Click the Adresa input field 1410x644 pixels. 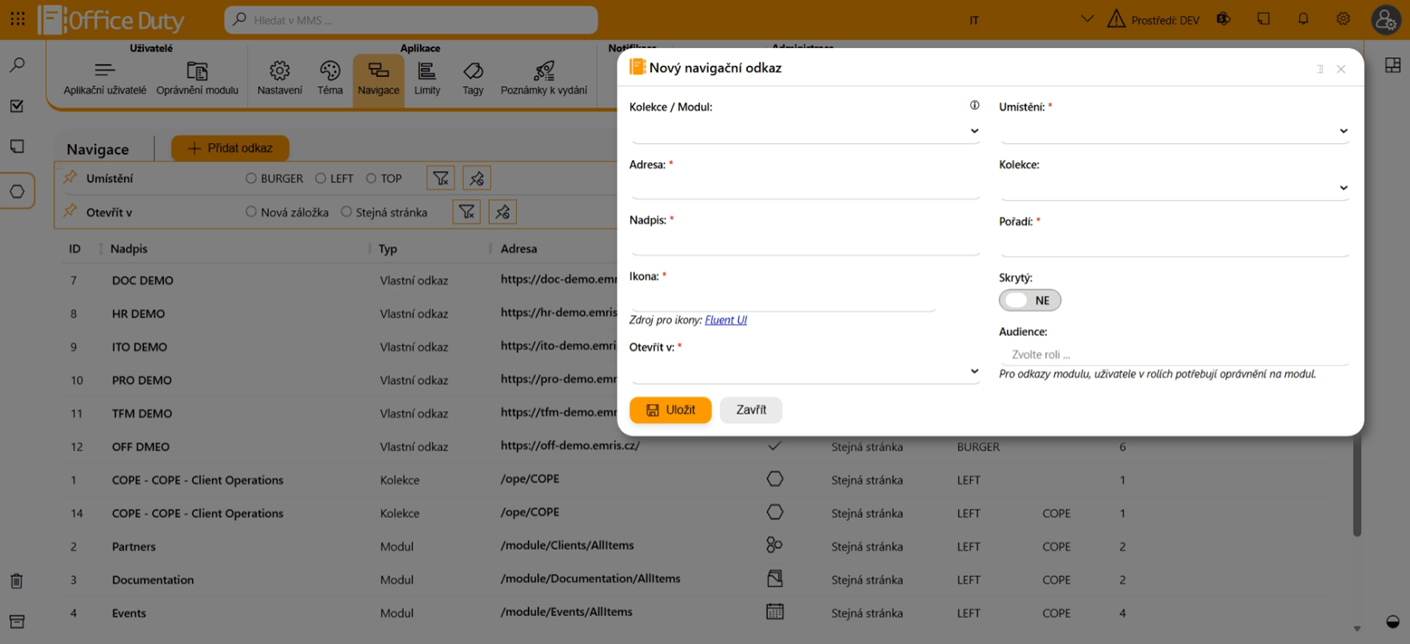(x=805, y=187)
